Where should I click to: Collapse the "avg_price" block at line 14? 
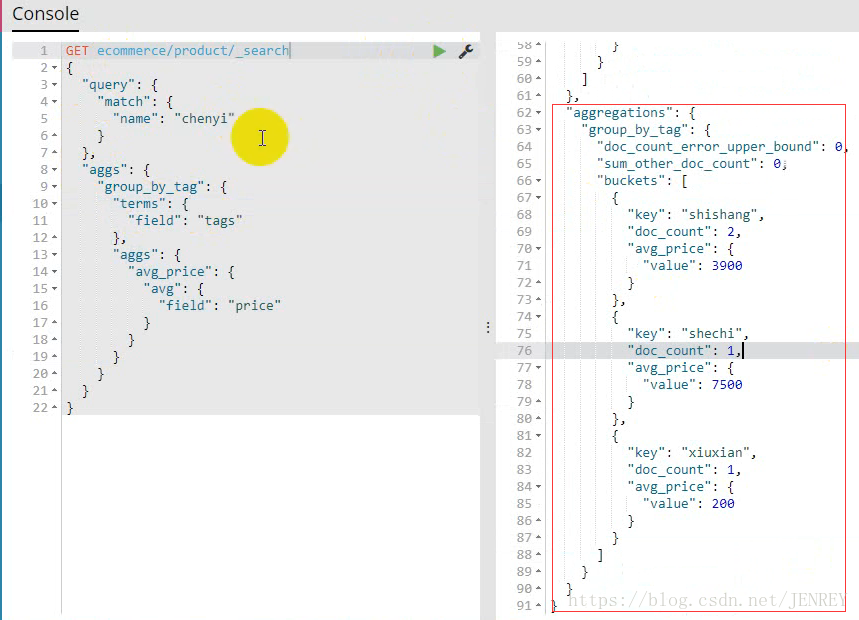click(x=54, y=272)
